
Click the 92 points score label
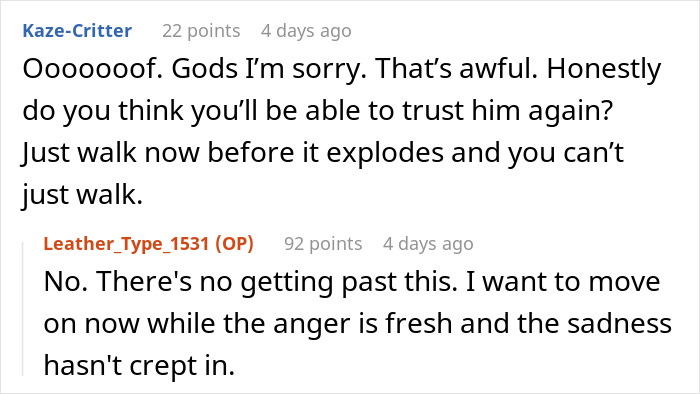point(323,244)
